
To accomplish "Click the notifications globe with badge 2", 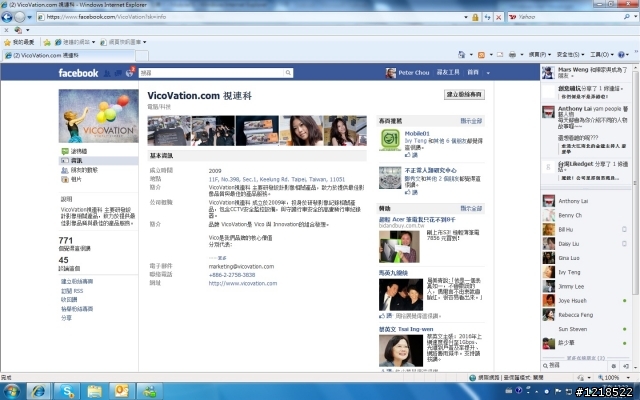I will point(130,73).
